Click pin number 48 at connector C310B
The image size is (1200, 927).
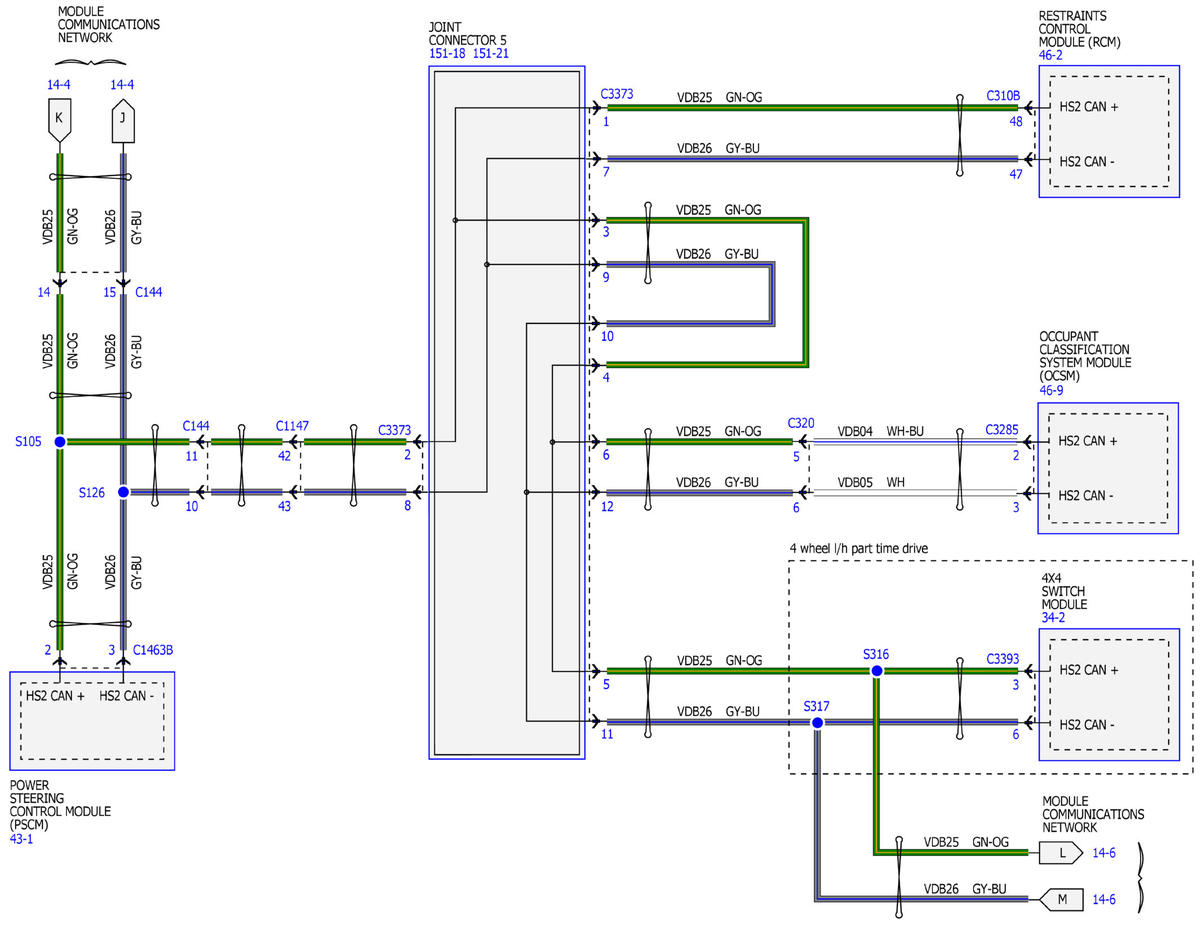coord(1015,121)
